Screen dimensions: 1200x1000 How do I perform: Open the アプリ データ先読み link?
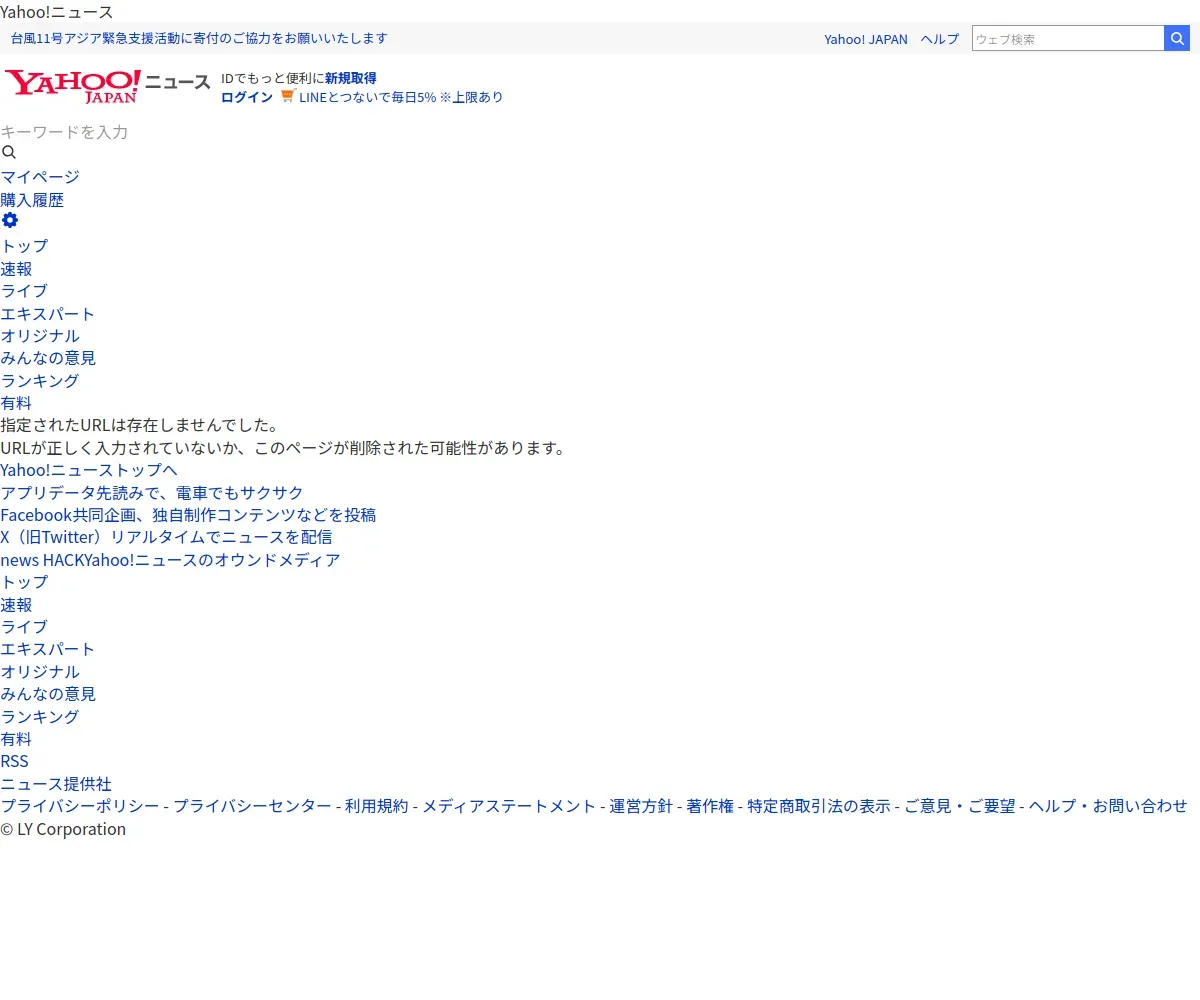coord(152,493)
